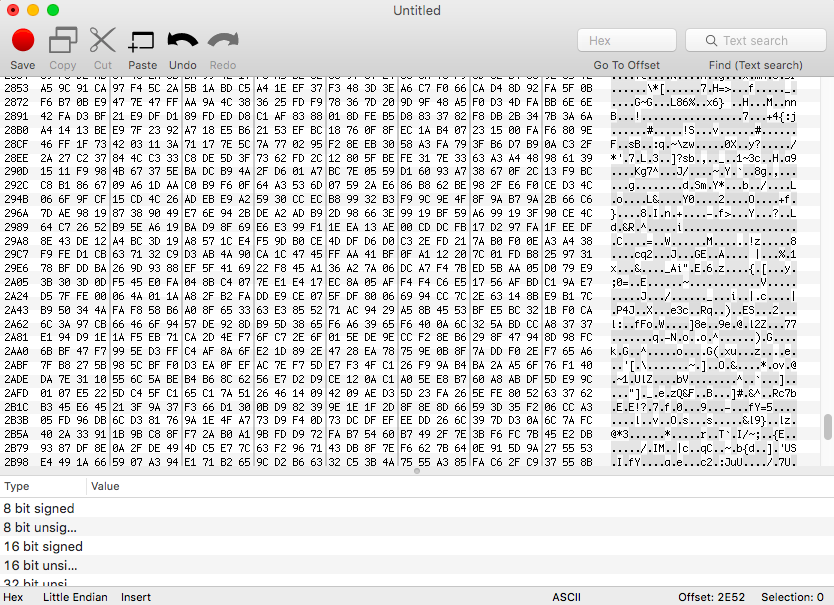Image resolution: width=834 pixels, height=605 pixels.
Task: Select the 8 bit signed row
Action: 417,508
